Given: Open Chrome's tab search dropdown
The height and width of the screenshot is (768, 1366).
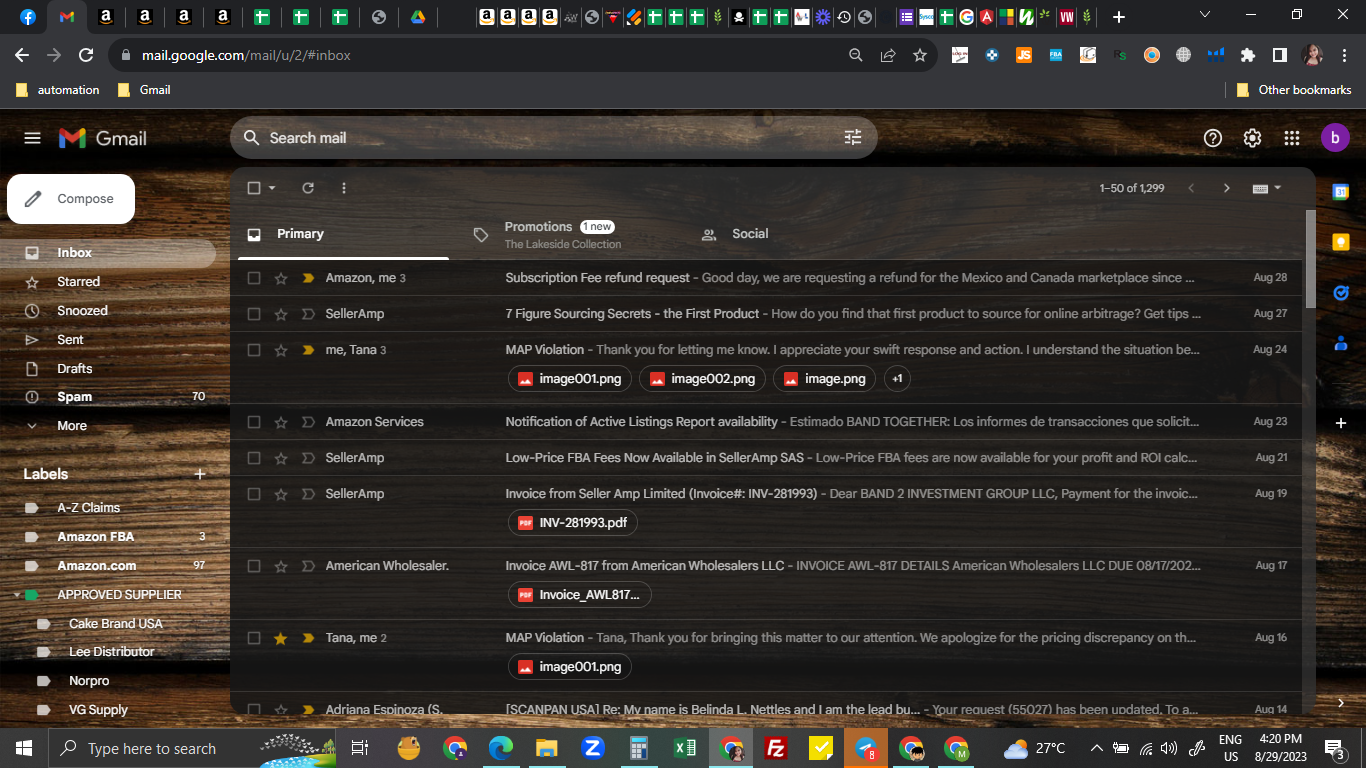Looking at the screenshot, I should (1204, 15).
